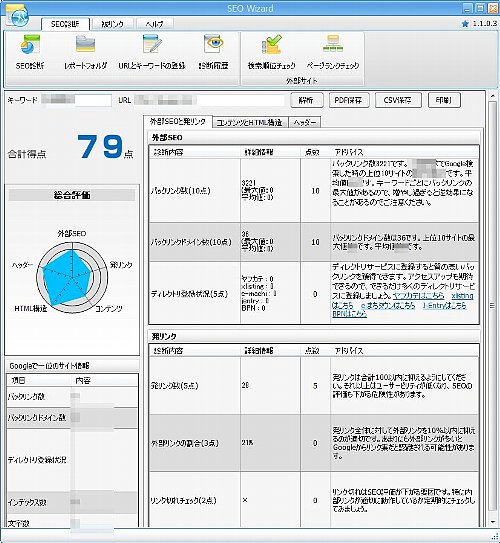Open the e-まちタウンはこちら link
Viewport: 500px width, 543px height.
click(x=387, y=305)
